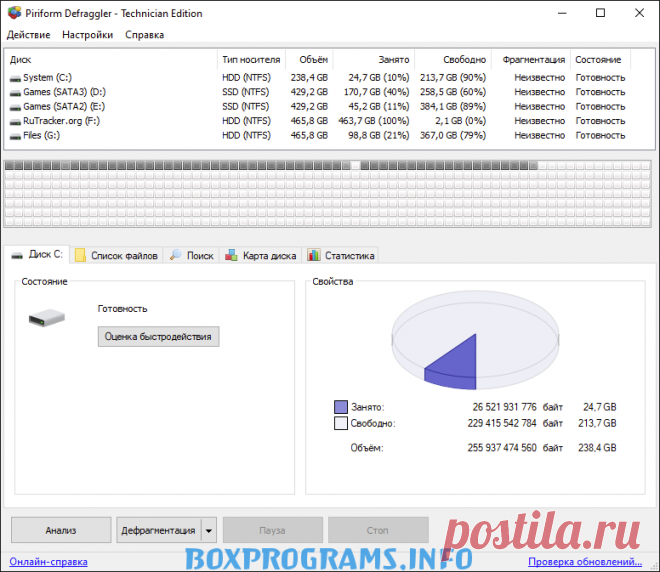
Task: Open the Справка menu
Action: pyautogui.click(x=144, y=35)
